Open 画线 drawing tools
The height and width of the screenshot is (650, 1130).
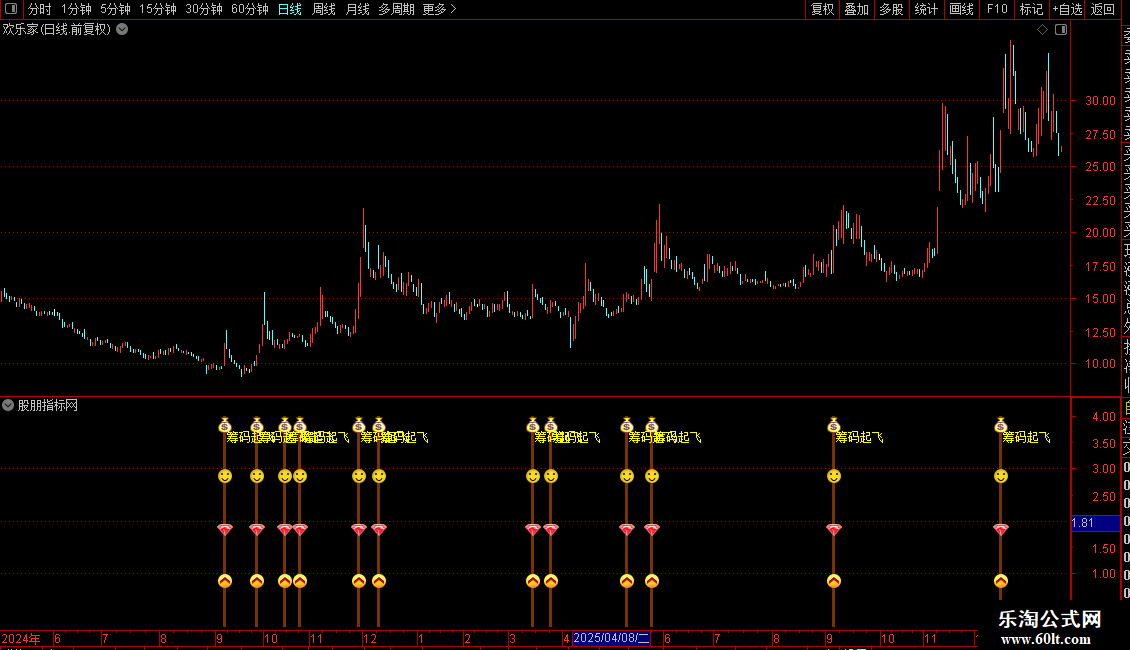tap(961, 9)
